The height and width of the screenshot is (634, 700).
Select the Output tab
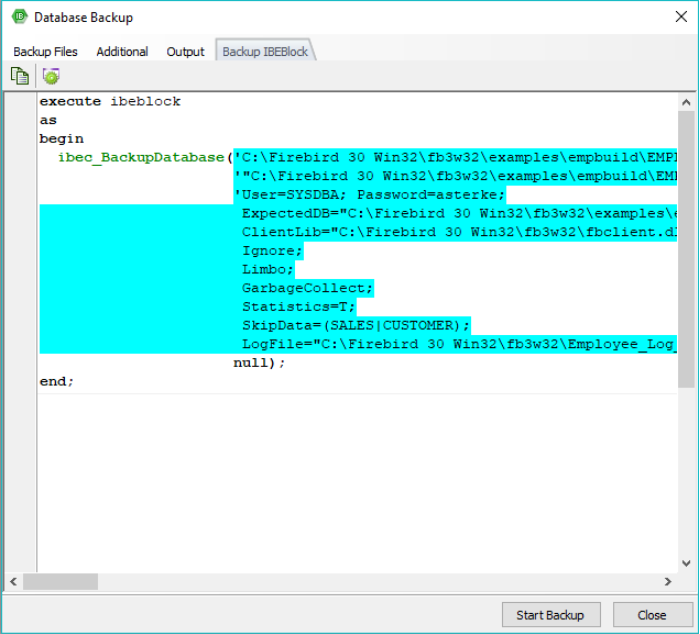pos(185,51)
